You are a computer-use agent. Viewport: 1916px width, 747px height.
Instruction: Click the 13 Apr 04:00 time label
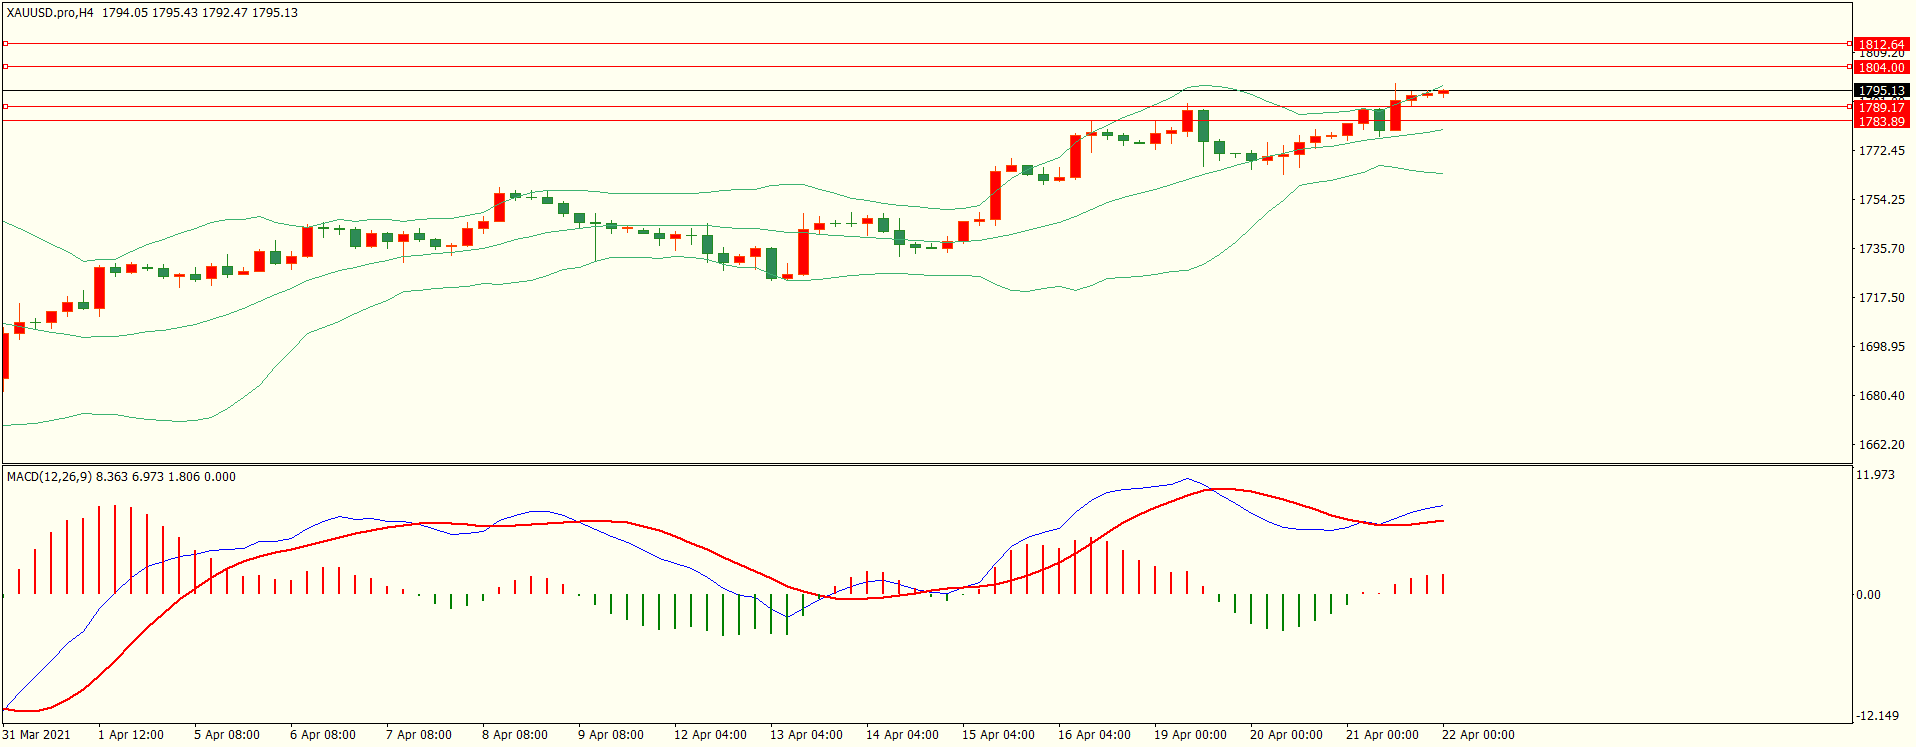point(806,735)
